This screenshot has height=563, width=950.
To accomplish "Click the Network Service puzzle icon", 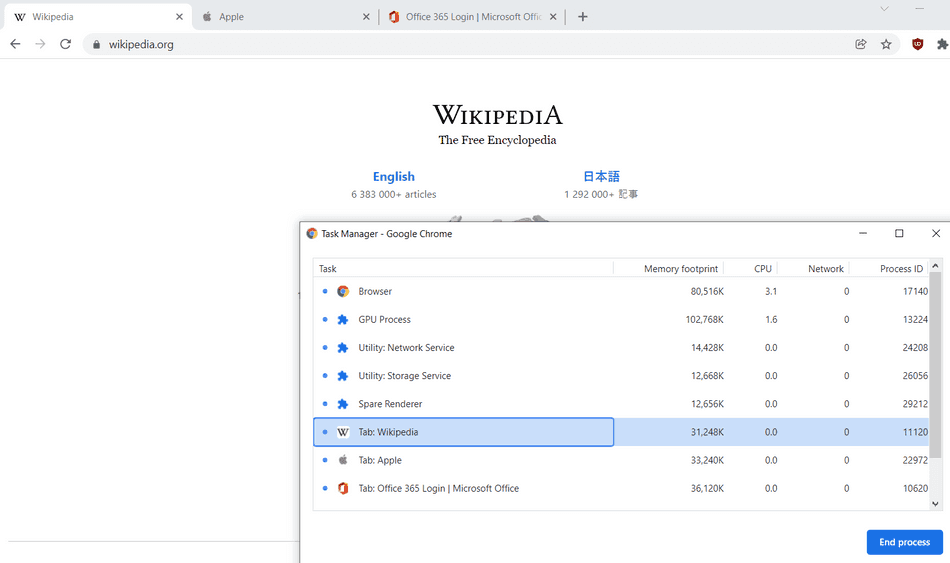I will click(343, 348).
